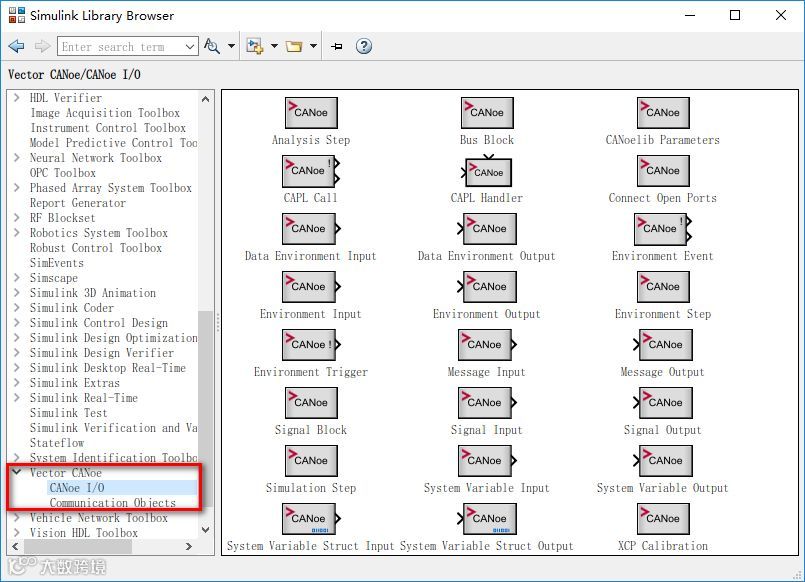805x582 pixels.
Task: Select the System Variable Struct Input block
Action: 311,519
